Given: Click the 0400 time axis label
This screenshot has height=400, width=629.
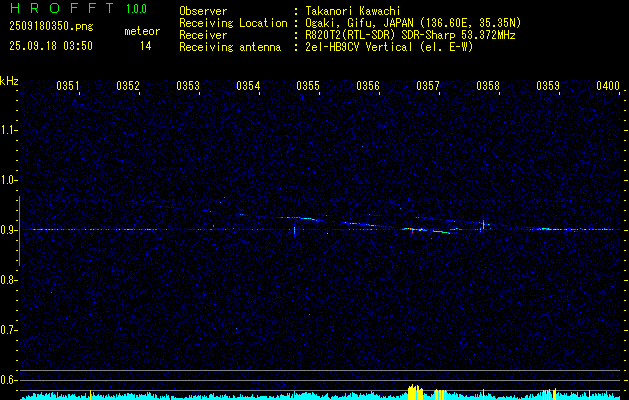Looking at the screenshot, I should pos(608,86).
